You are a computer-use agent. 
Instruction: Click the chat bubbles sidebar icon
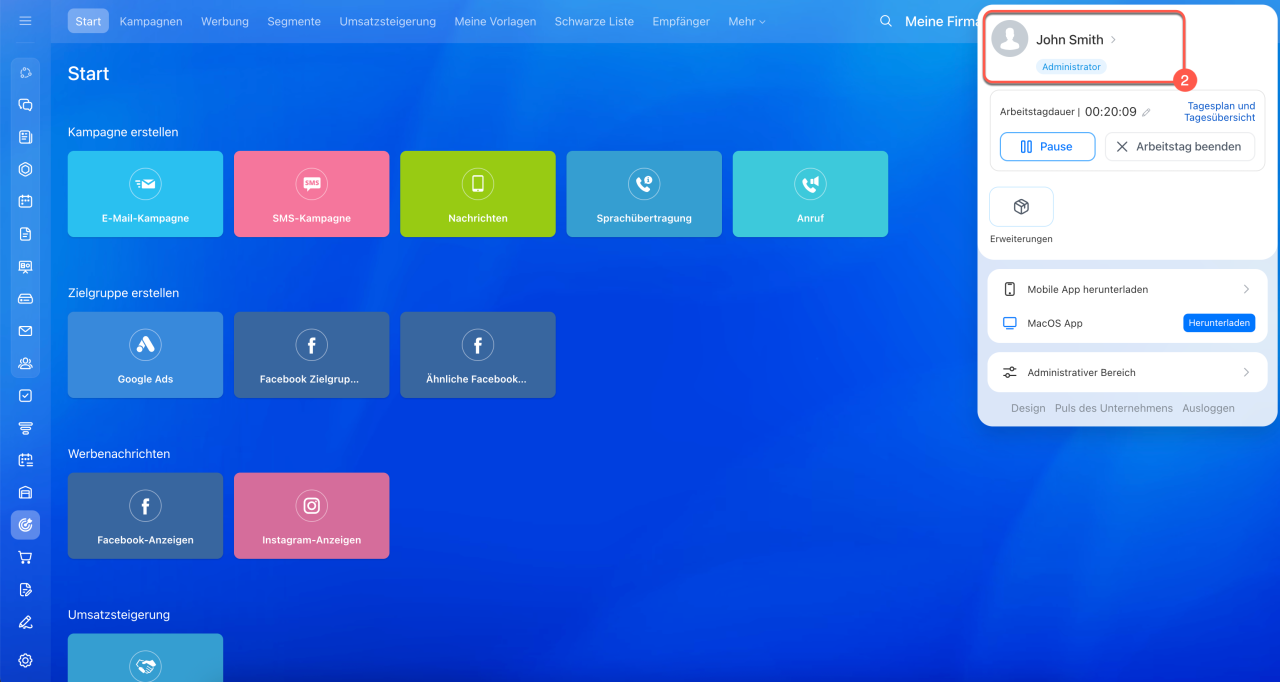26,105
